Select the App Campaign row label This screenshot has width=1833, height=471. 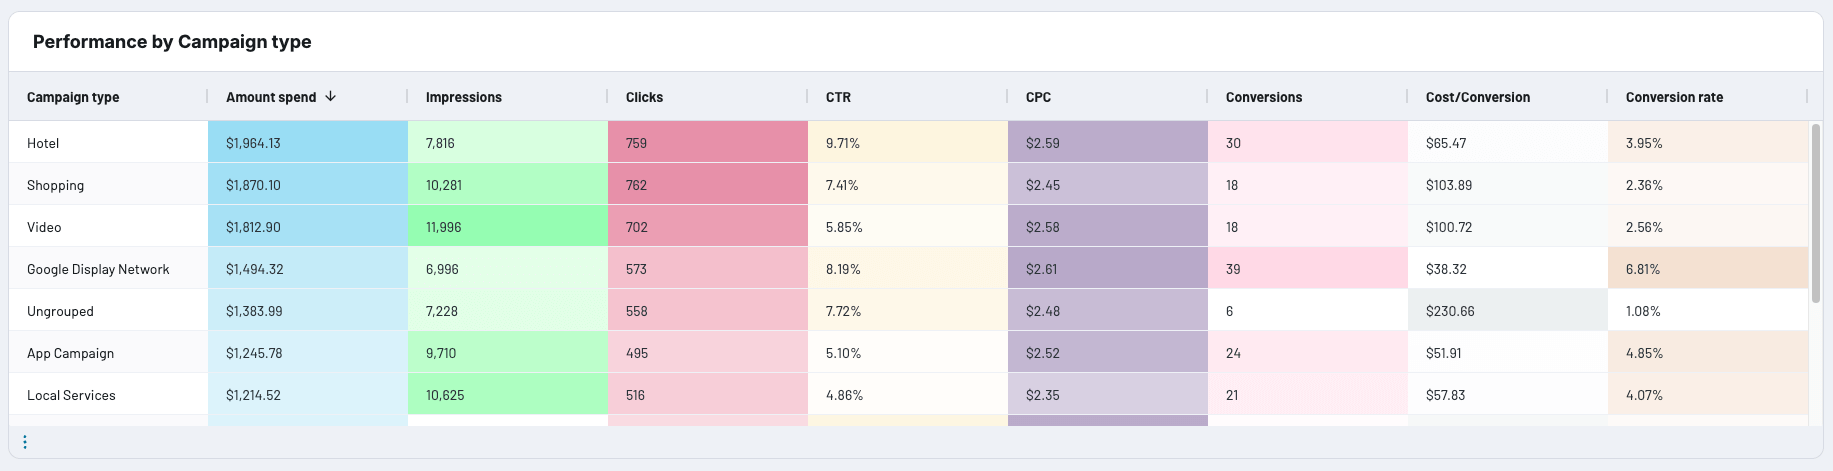70,354
